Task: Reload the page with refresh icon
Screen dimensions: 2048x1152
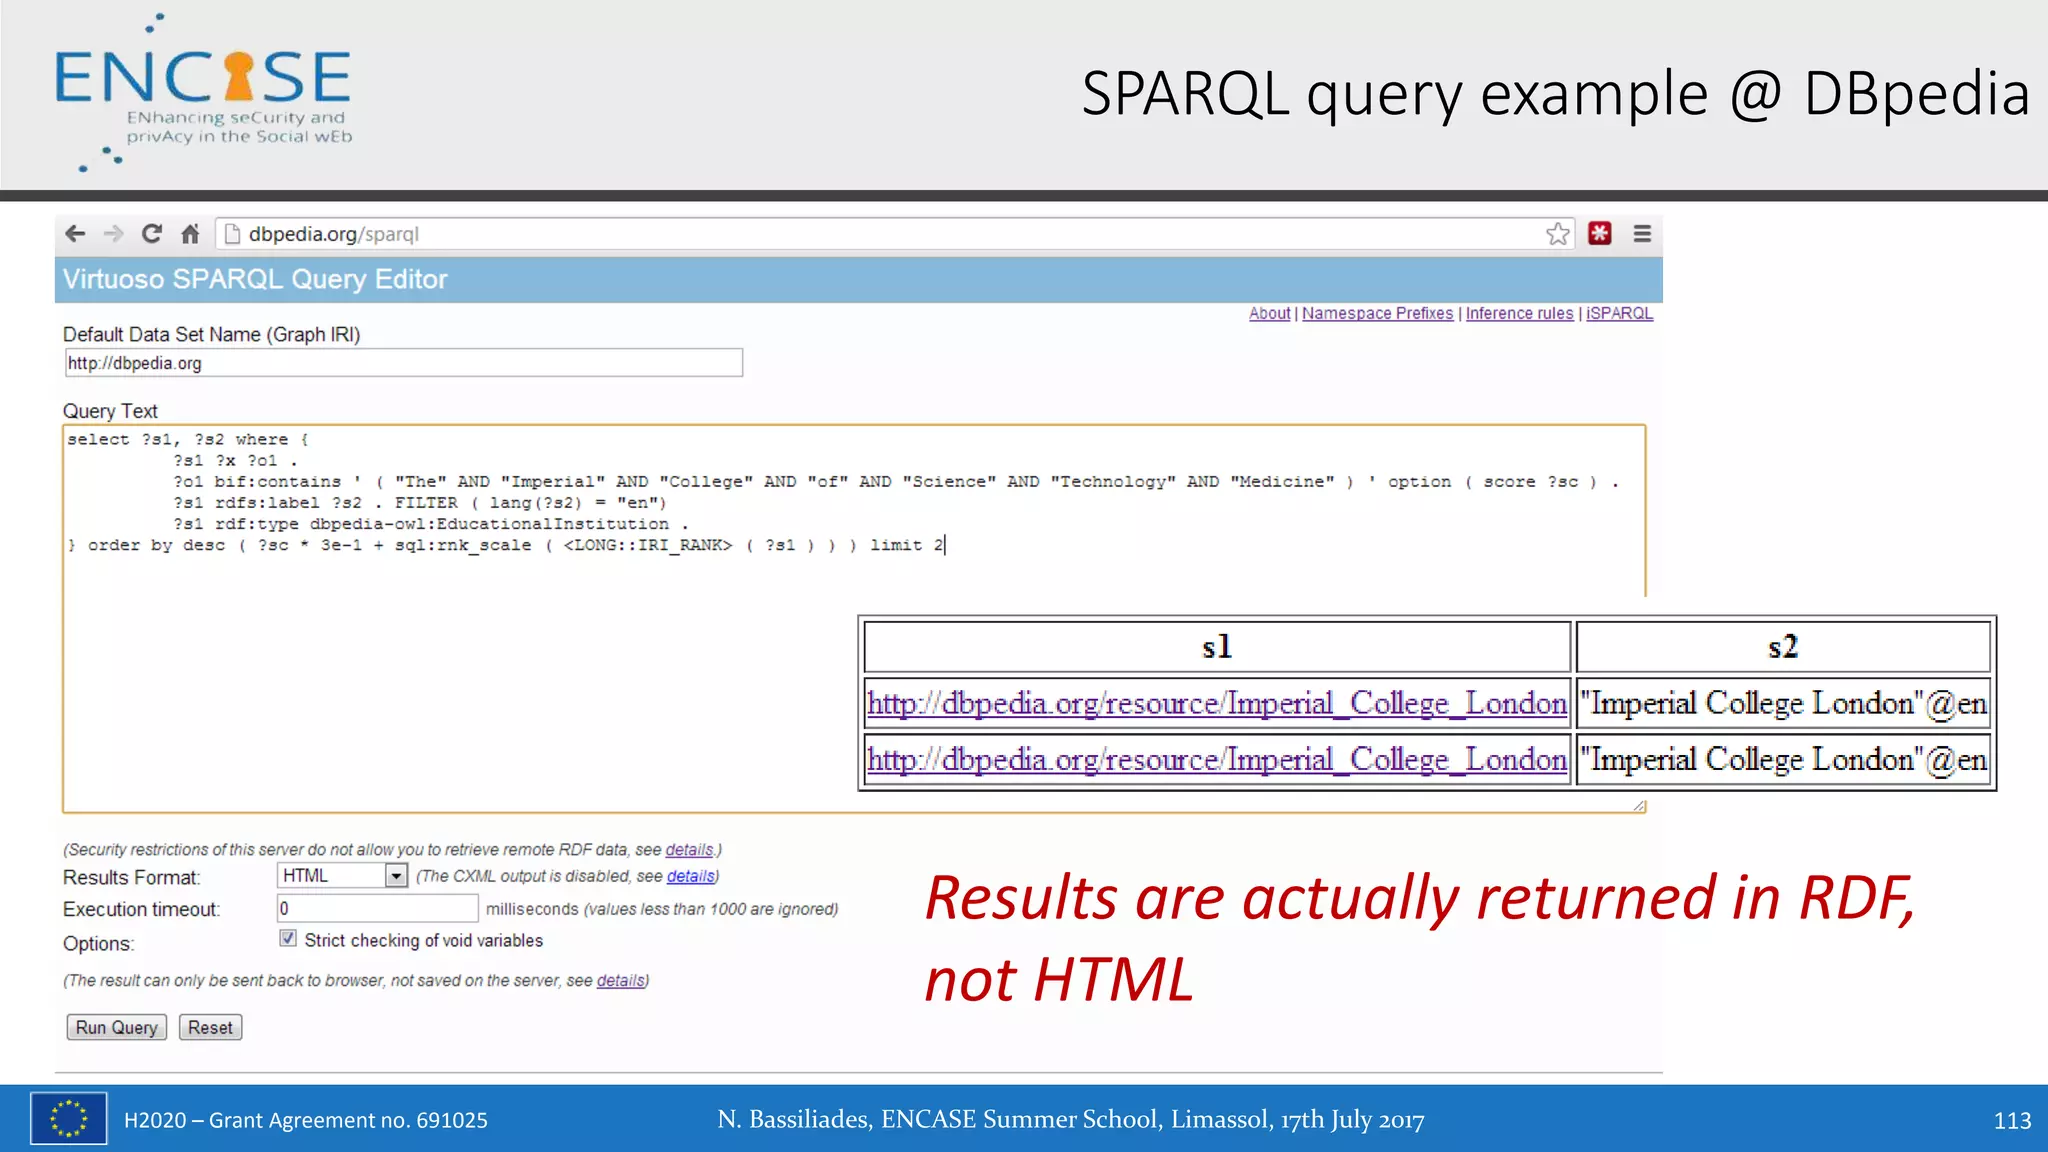Action: [152, 234]
